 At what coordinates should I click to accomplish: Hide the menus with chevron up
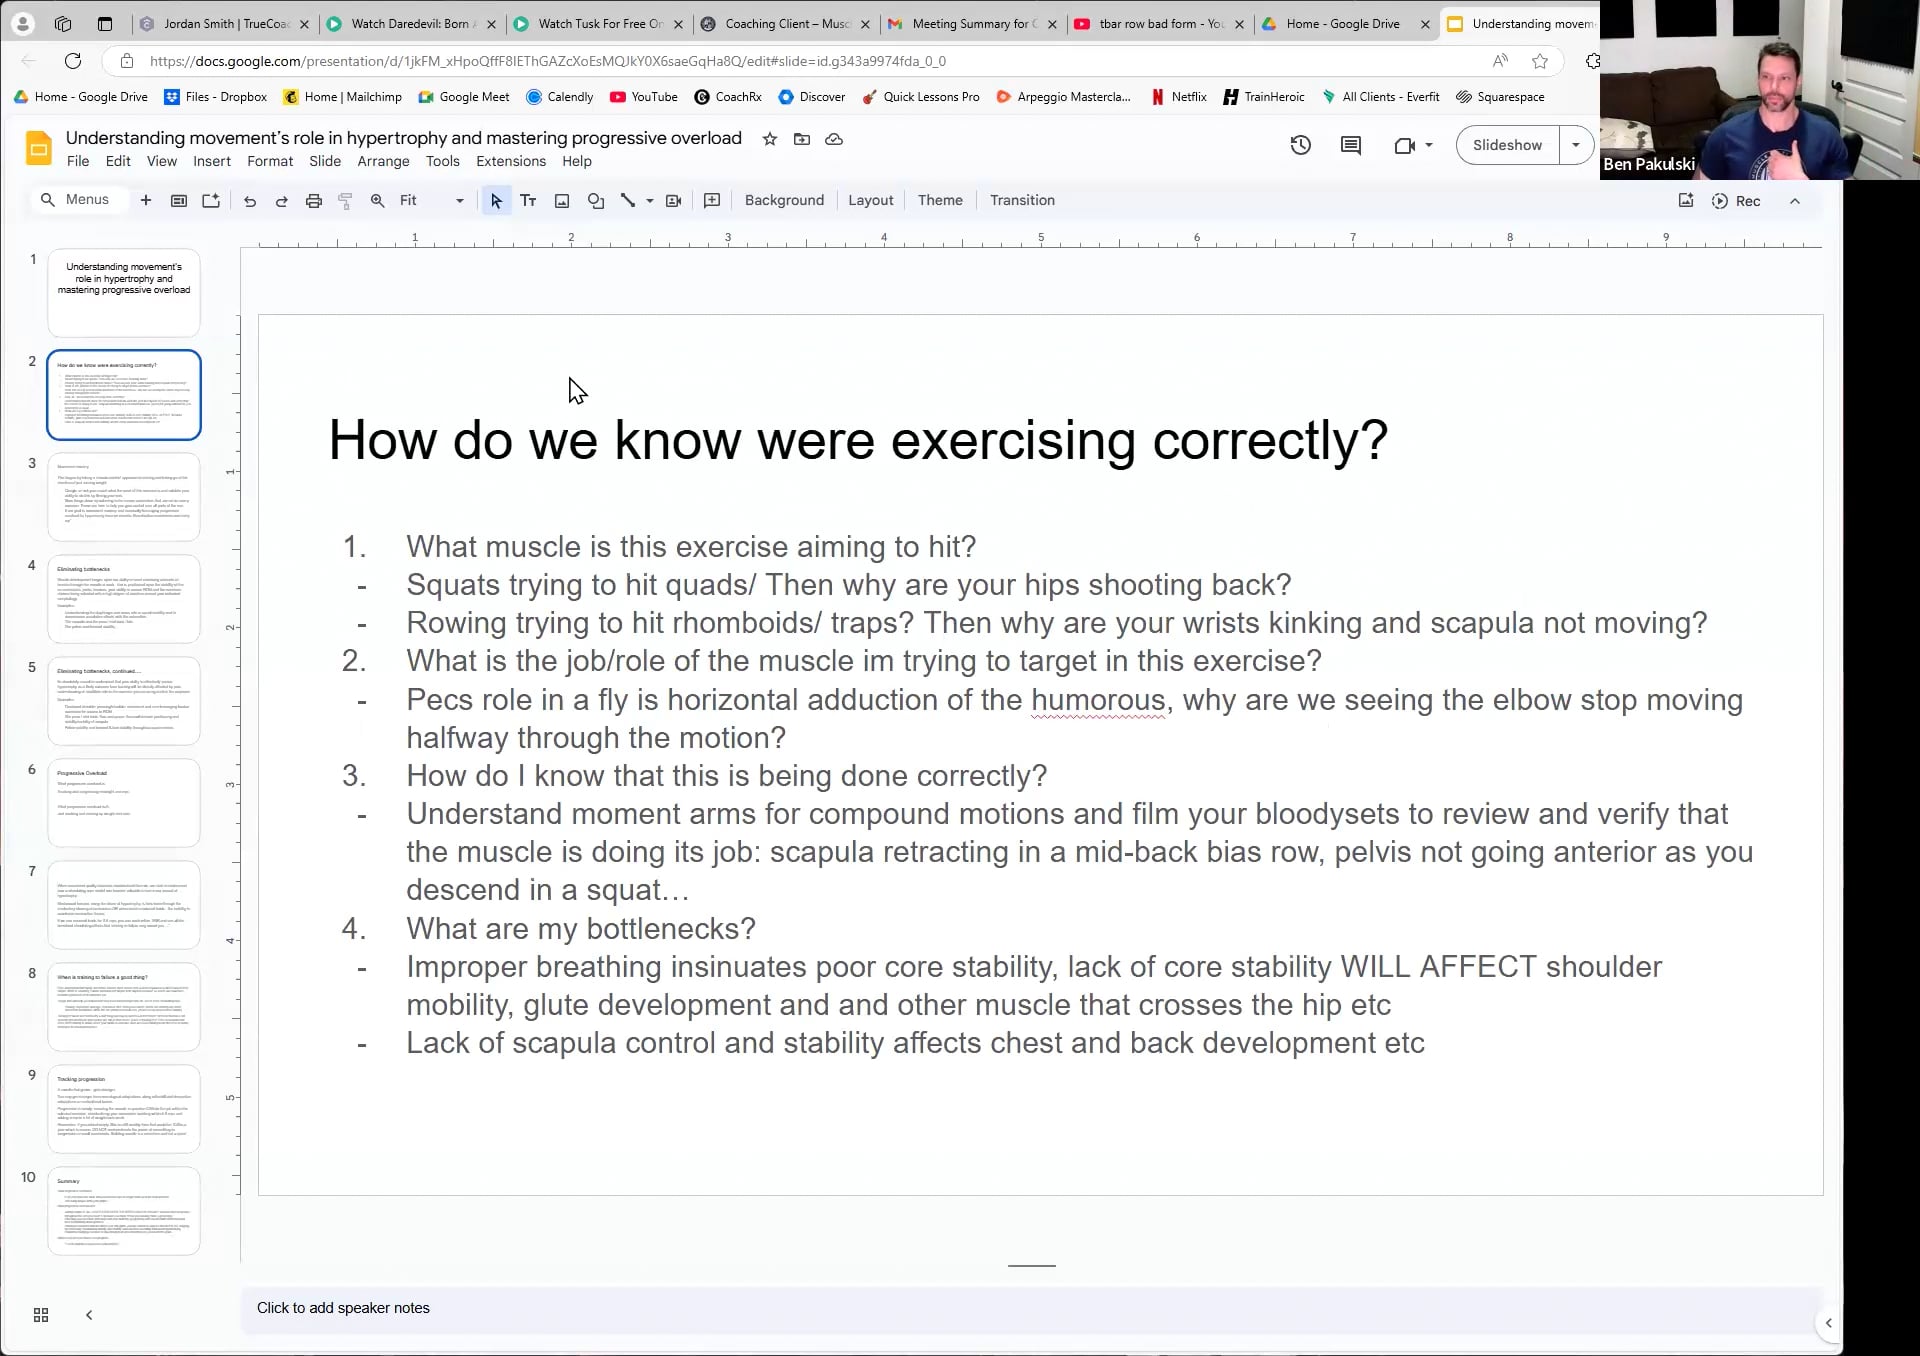[x=1795, y=201]
